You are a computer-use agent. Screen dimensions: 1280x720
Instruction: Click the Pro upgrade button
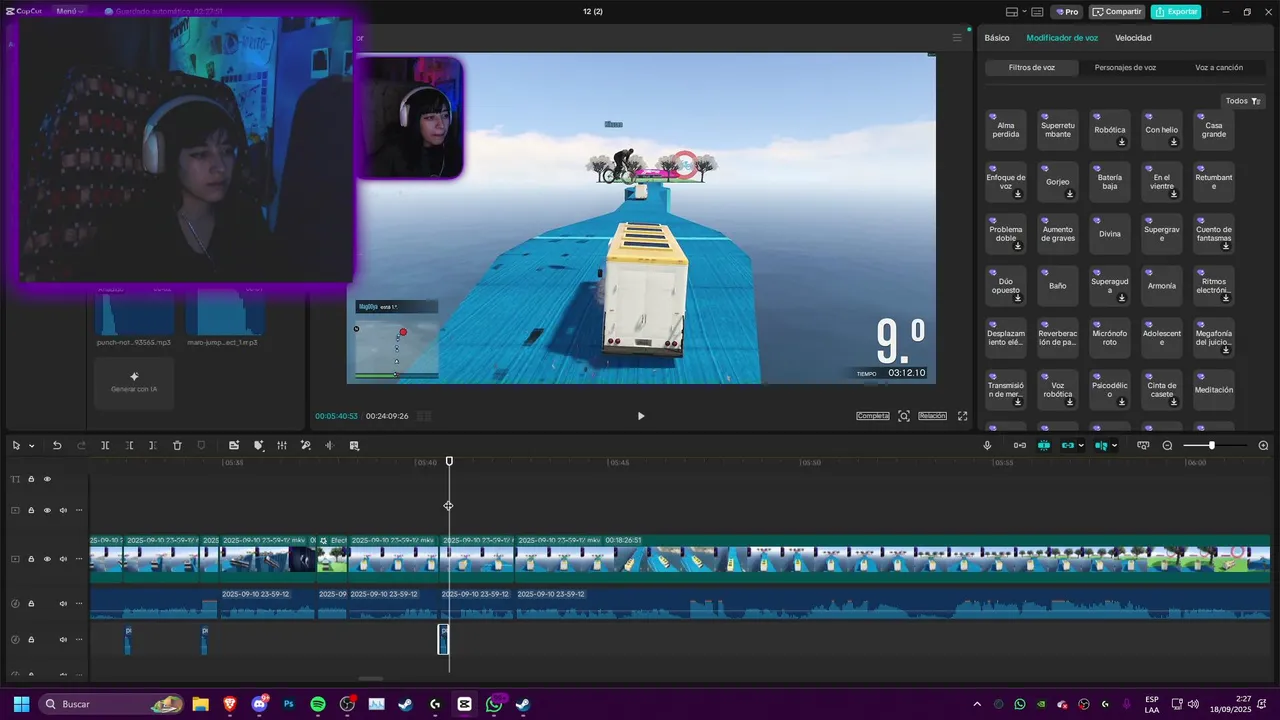click(x=1066, y=12)
